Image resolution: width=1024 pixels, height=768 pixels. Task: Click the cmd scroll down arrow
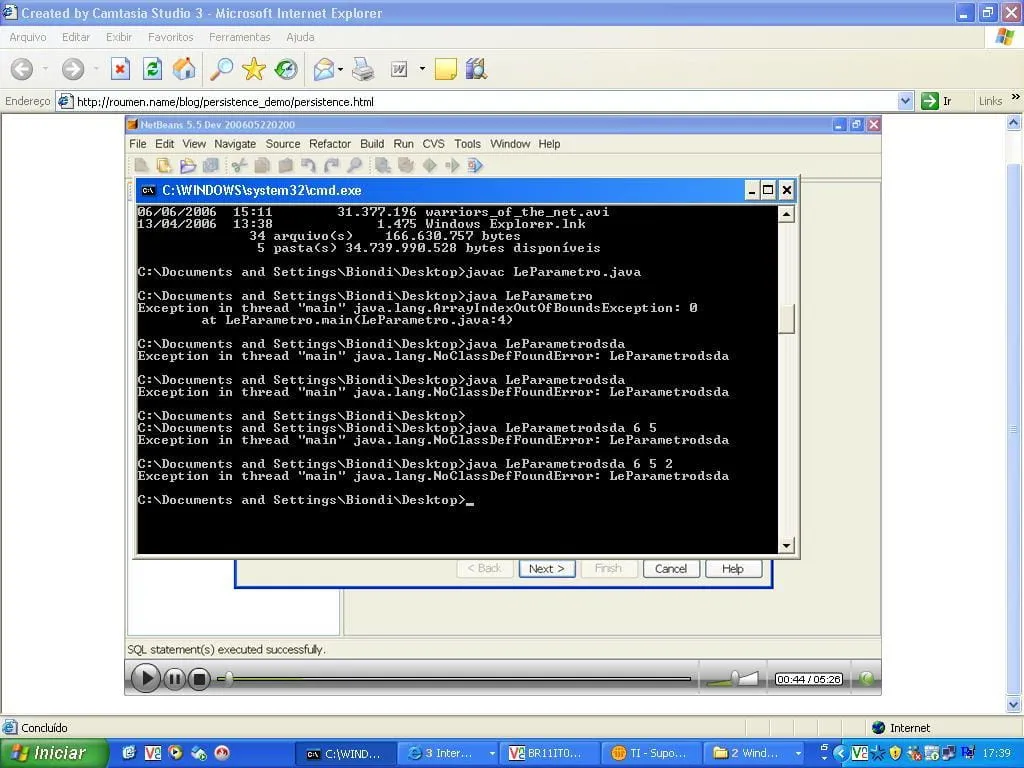787,545
